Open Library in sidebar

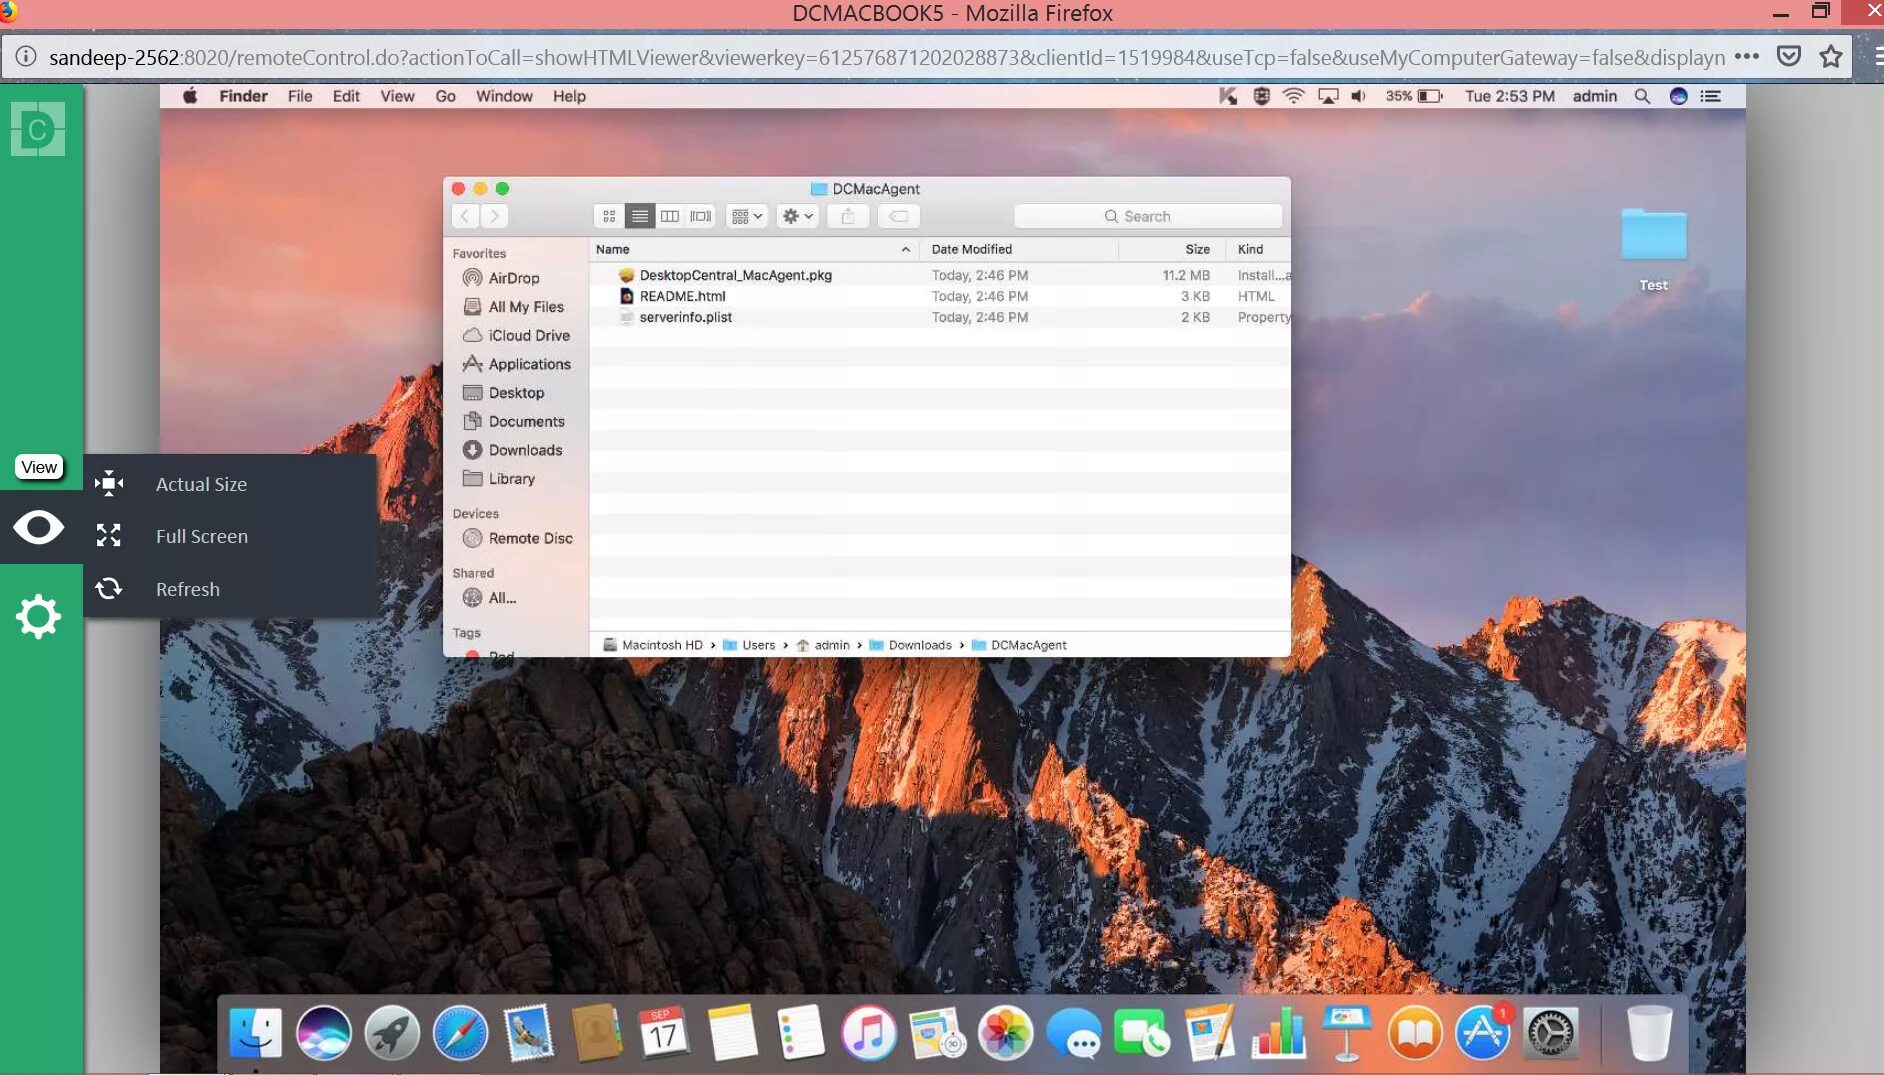(x=511, y=479)
